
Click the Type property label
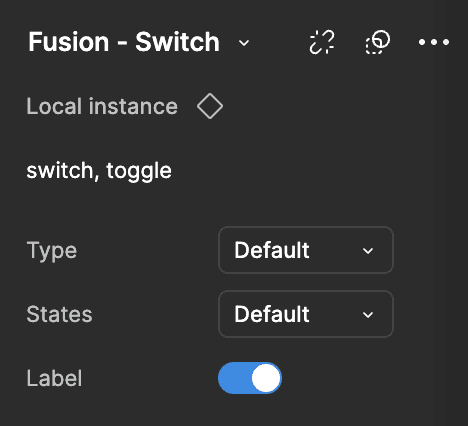tap(52, 251)
